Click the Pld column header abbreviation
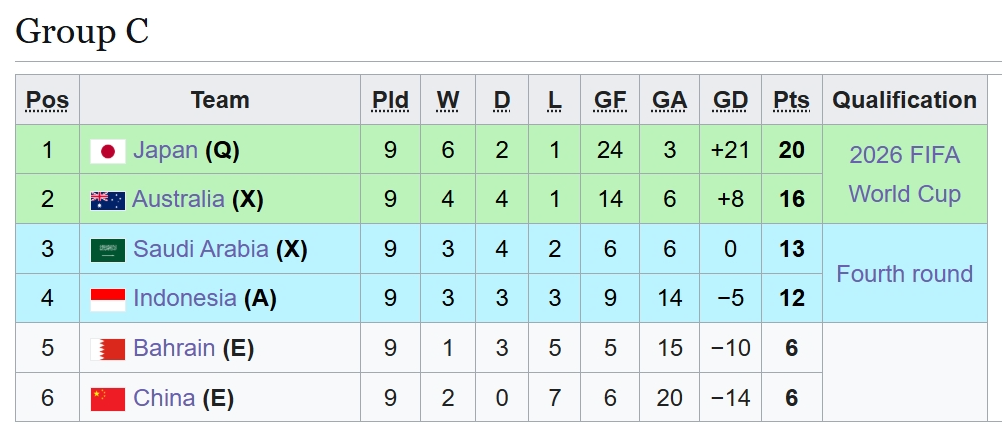Viewport: 1002px width, 446px height. point(390,100)
